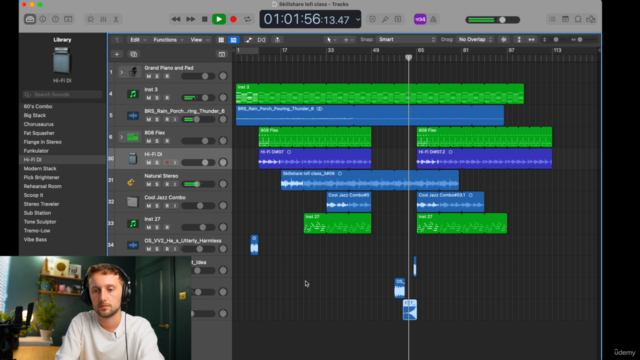
Task: Toggle the Solo S button in the control bar
Action: pyautogui.click(x=398, y=19)
